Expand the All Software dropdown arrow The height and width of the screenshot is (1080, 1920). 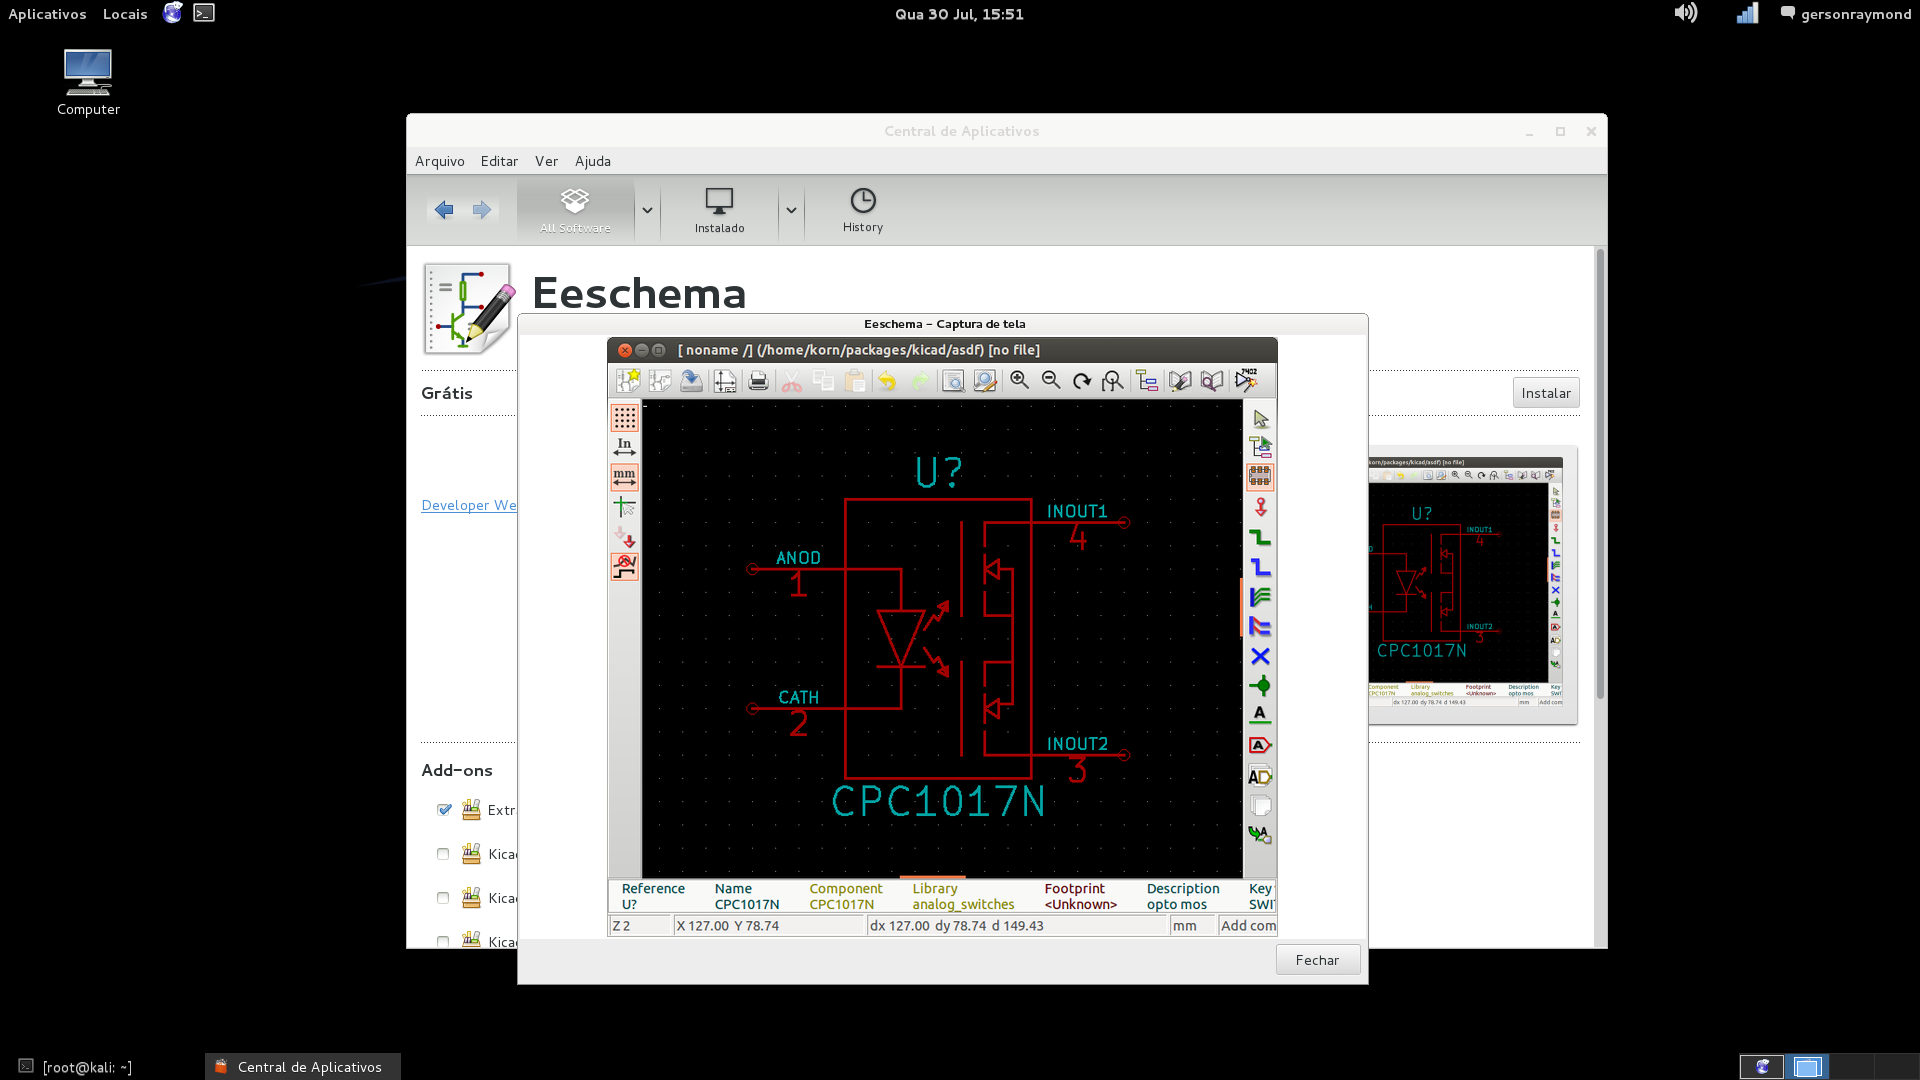[647, 210]
